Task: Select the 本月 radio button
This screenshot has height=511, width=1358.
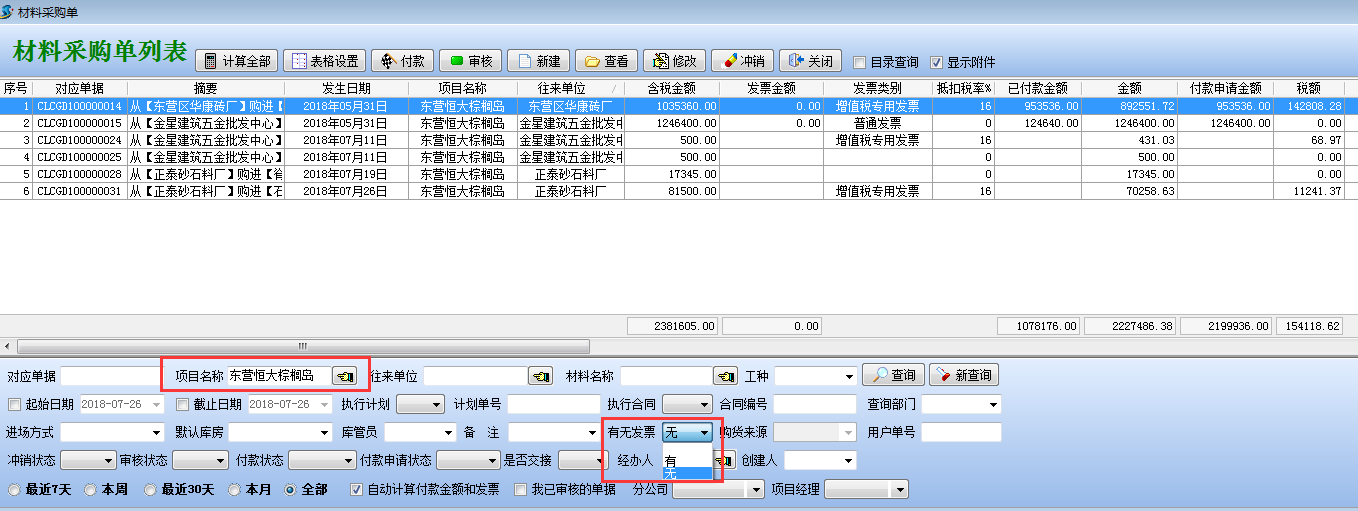Action: (x=235, y=490)
